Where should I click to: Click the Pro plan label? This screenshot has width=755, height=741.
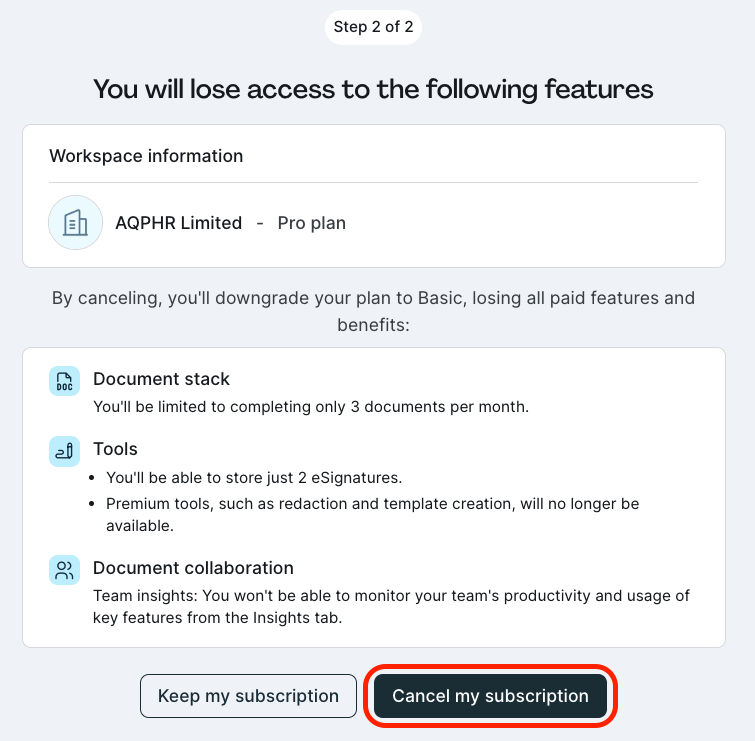click(312, 223)
